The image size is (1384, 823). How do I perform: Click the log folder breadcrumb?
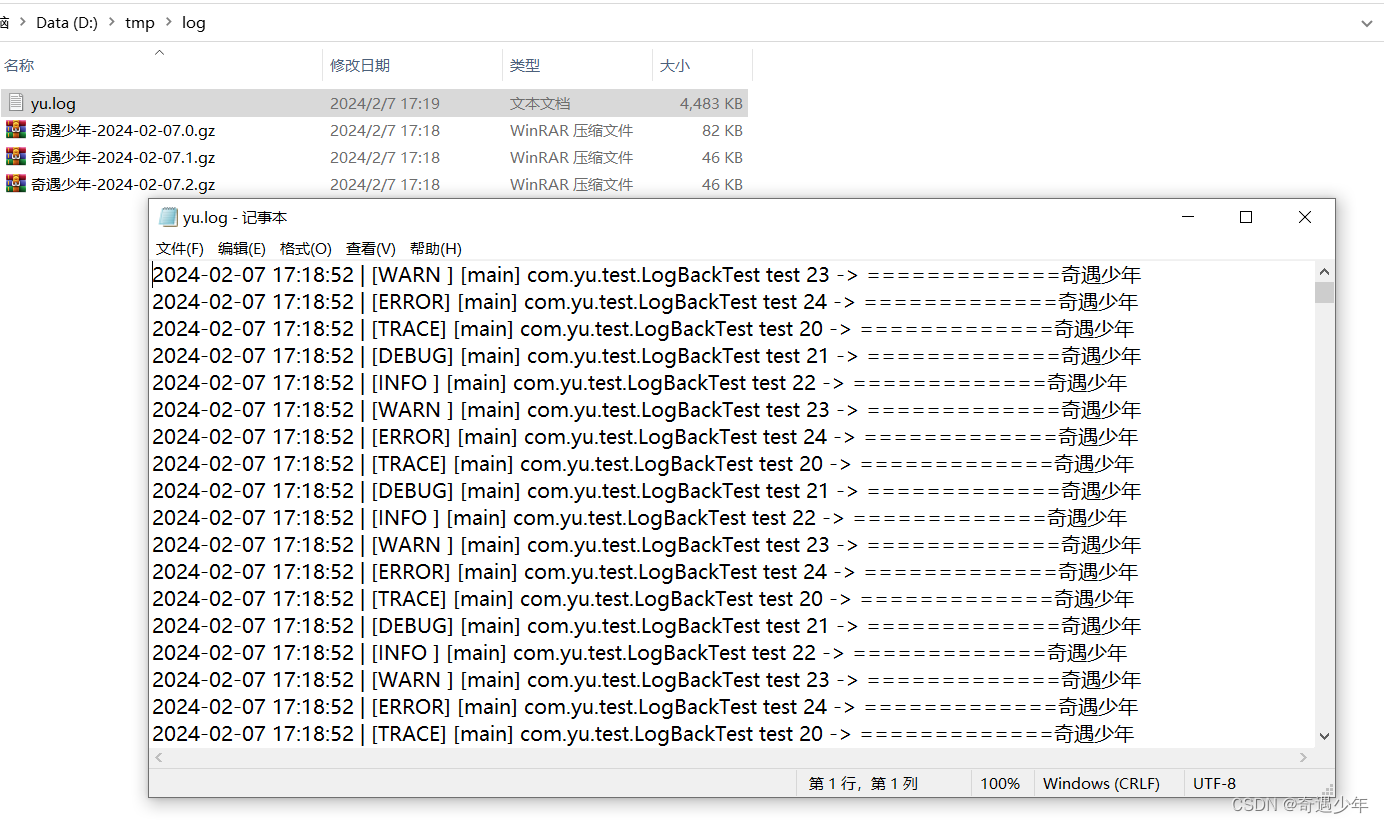(x=194, y=22)
